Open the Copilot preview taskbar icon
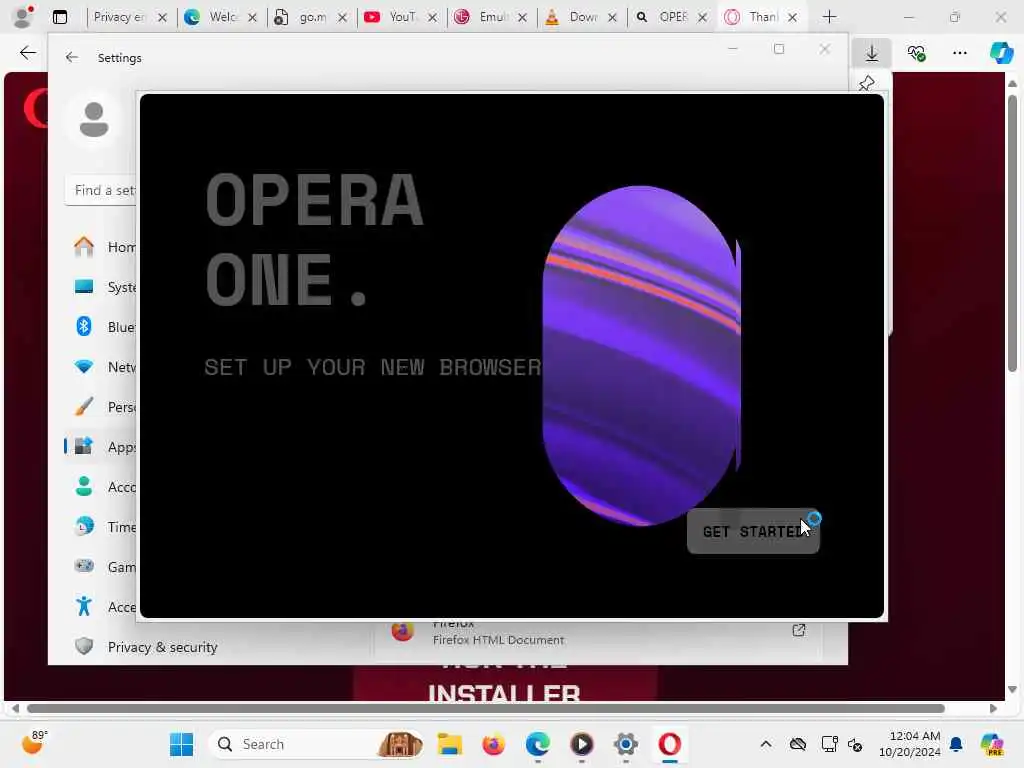The height and width of the screenshot is (768, 1024). [992, 744]
